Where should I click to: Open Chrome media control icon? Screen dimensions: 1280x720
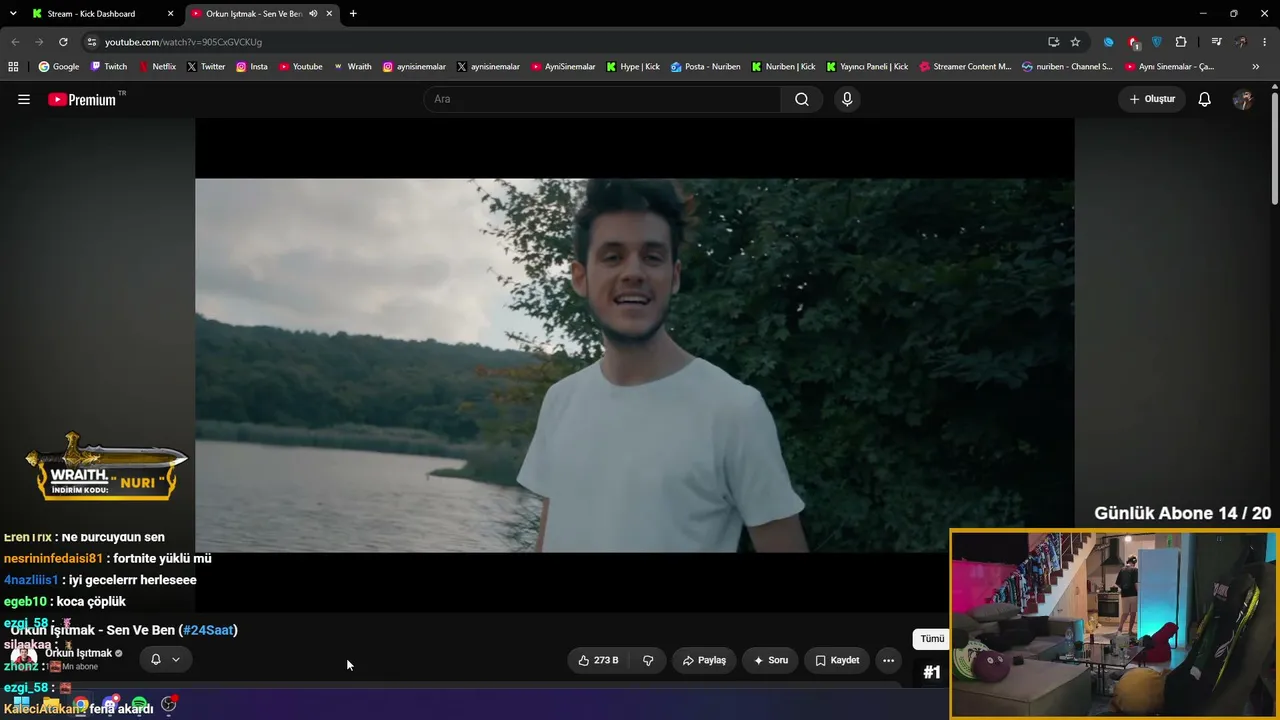(x=1216, y=42)
